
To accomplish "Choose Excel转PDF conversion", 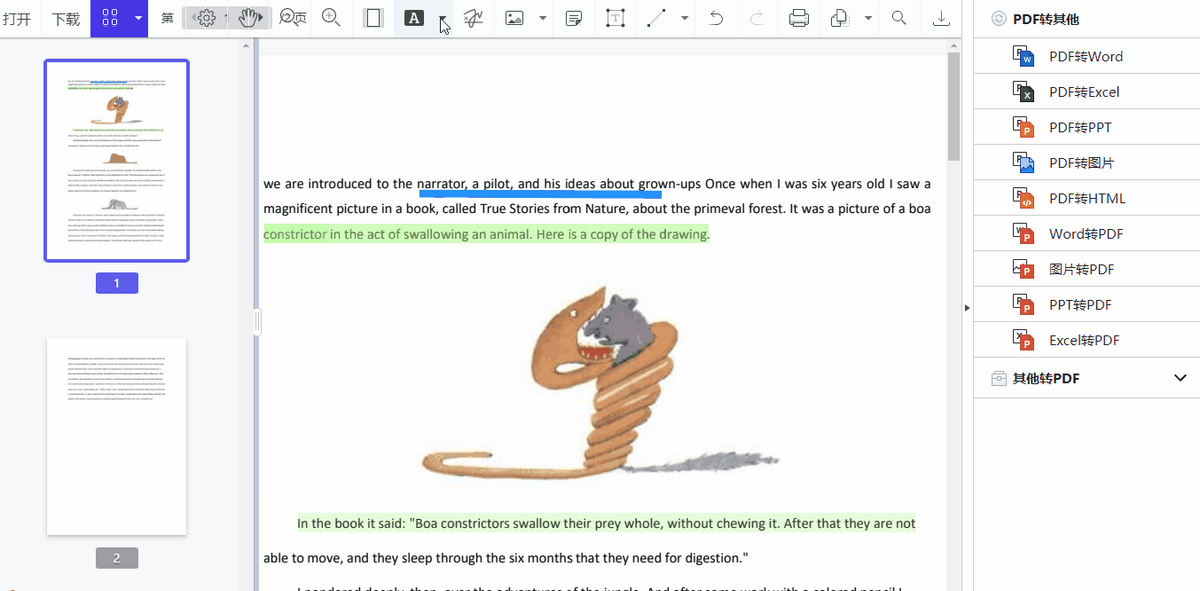I will point(1088,341).
